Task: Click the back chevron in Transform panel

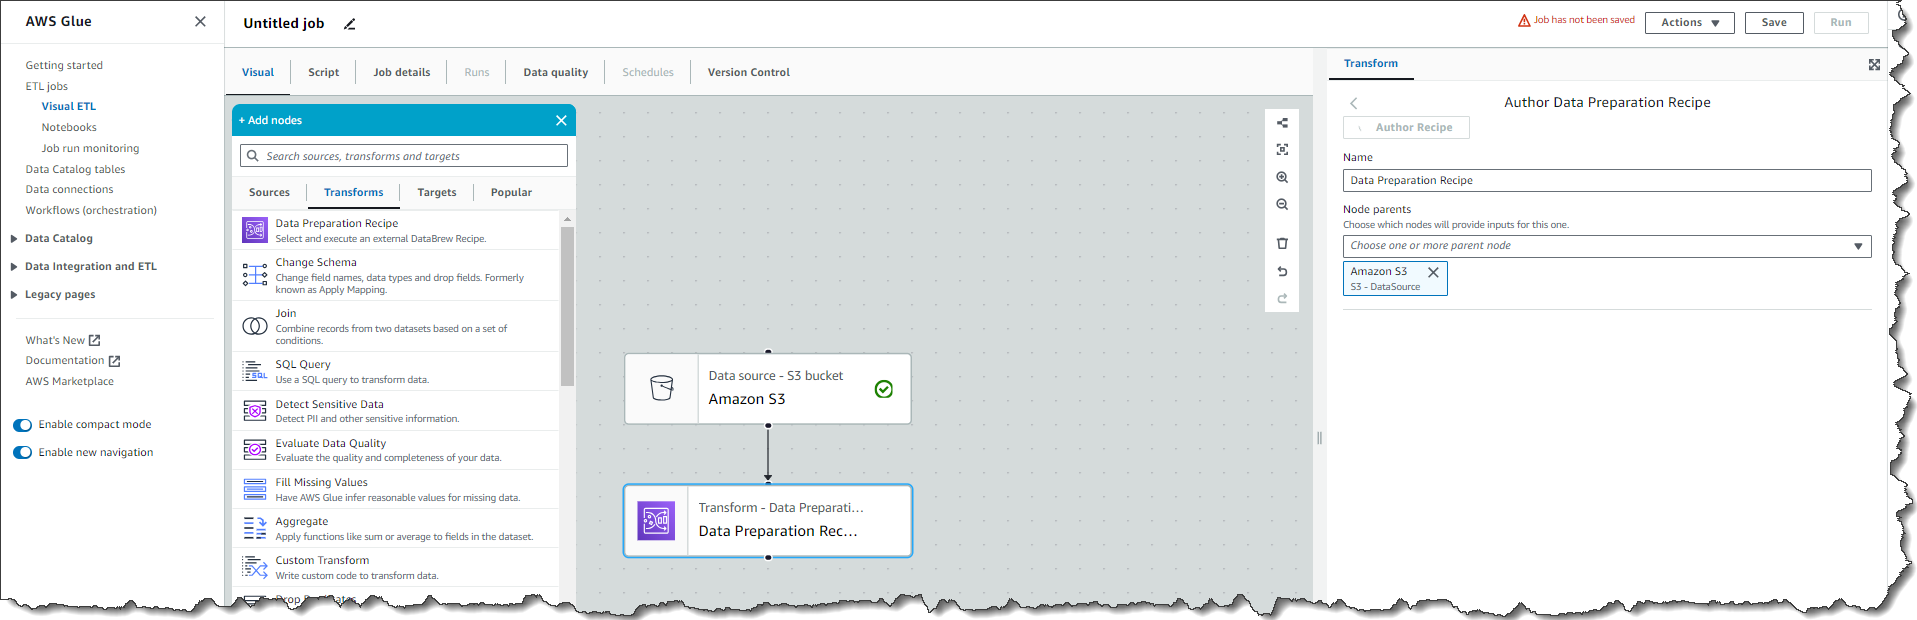Action: [x=1354, y=103]
